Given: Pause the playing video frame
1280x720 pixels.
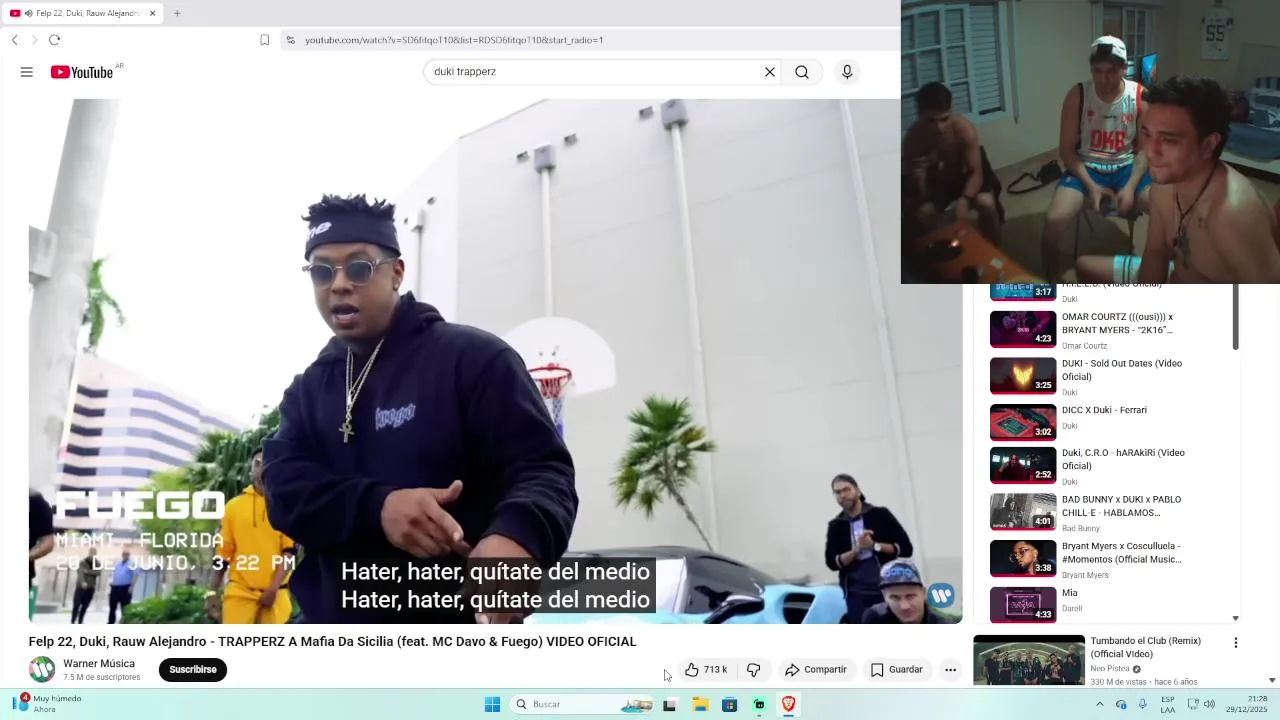Looking at the screenshot, I should tap(495, 360).
